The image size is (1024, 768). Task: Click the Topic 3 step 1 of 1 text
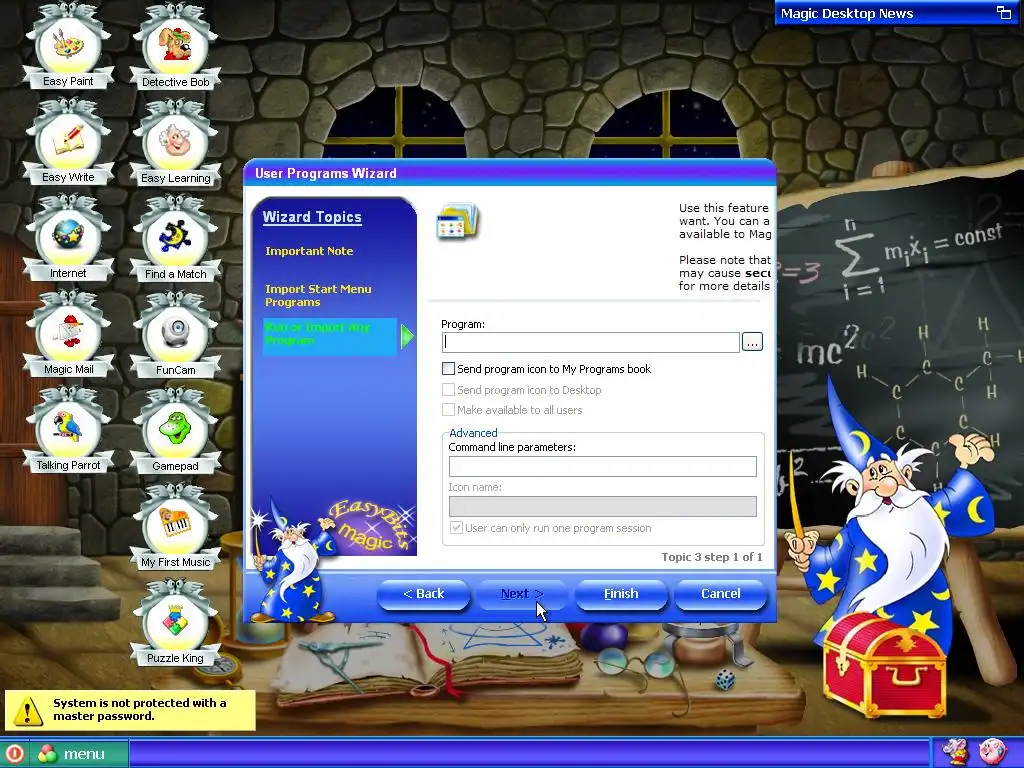coord(712,557)
